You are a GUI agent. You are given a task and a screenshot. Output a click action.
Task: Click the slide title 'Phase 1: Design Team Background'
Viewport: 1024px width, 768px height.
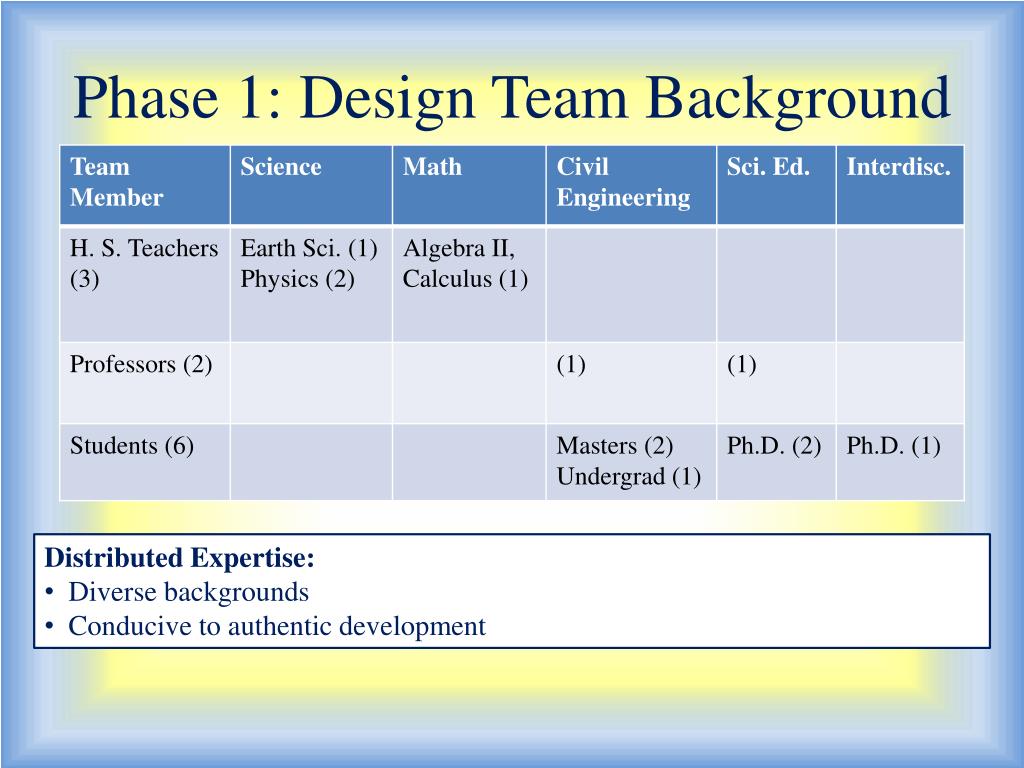click(511, 98)
